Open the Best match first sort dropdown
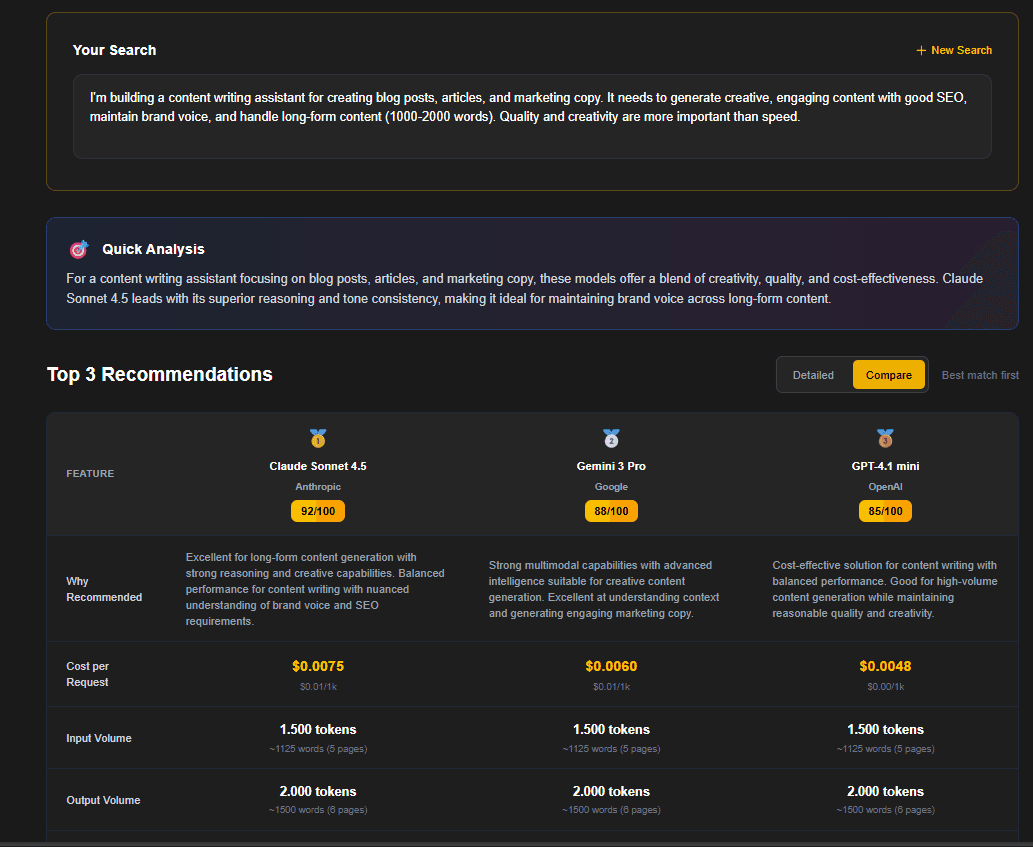This screenshot has width=1033, height=847. (980, 374)
